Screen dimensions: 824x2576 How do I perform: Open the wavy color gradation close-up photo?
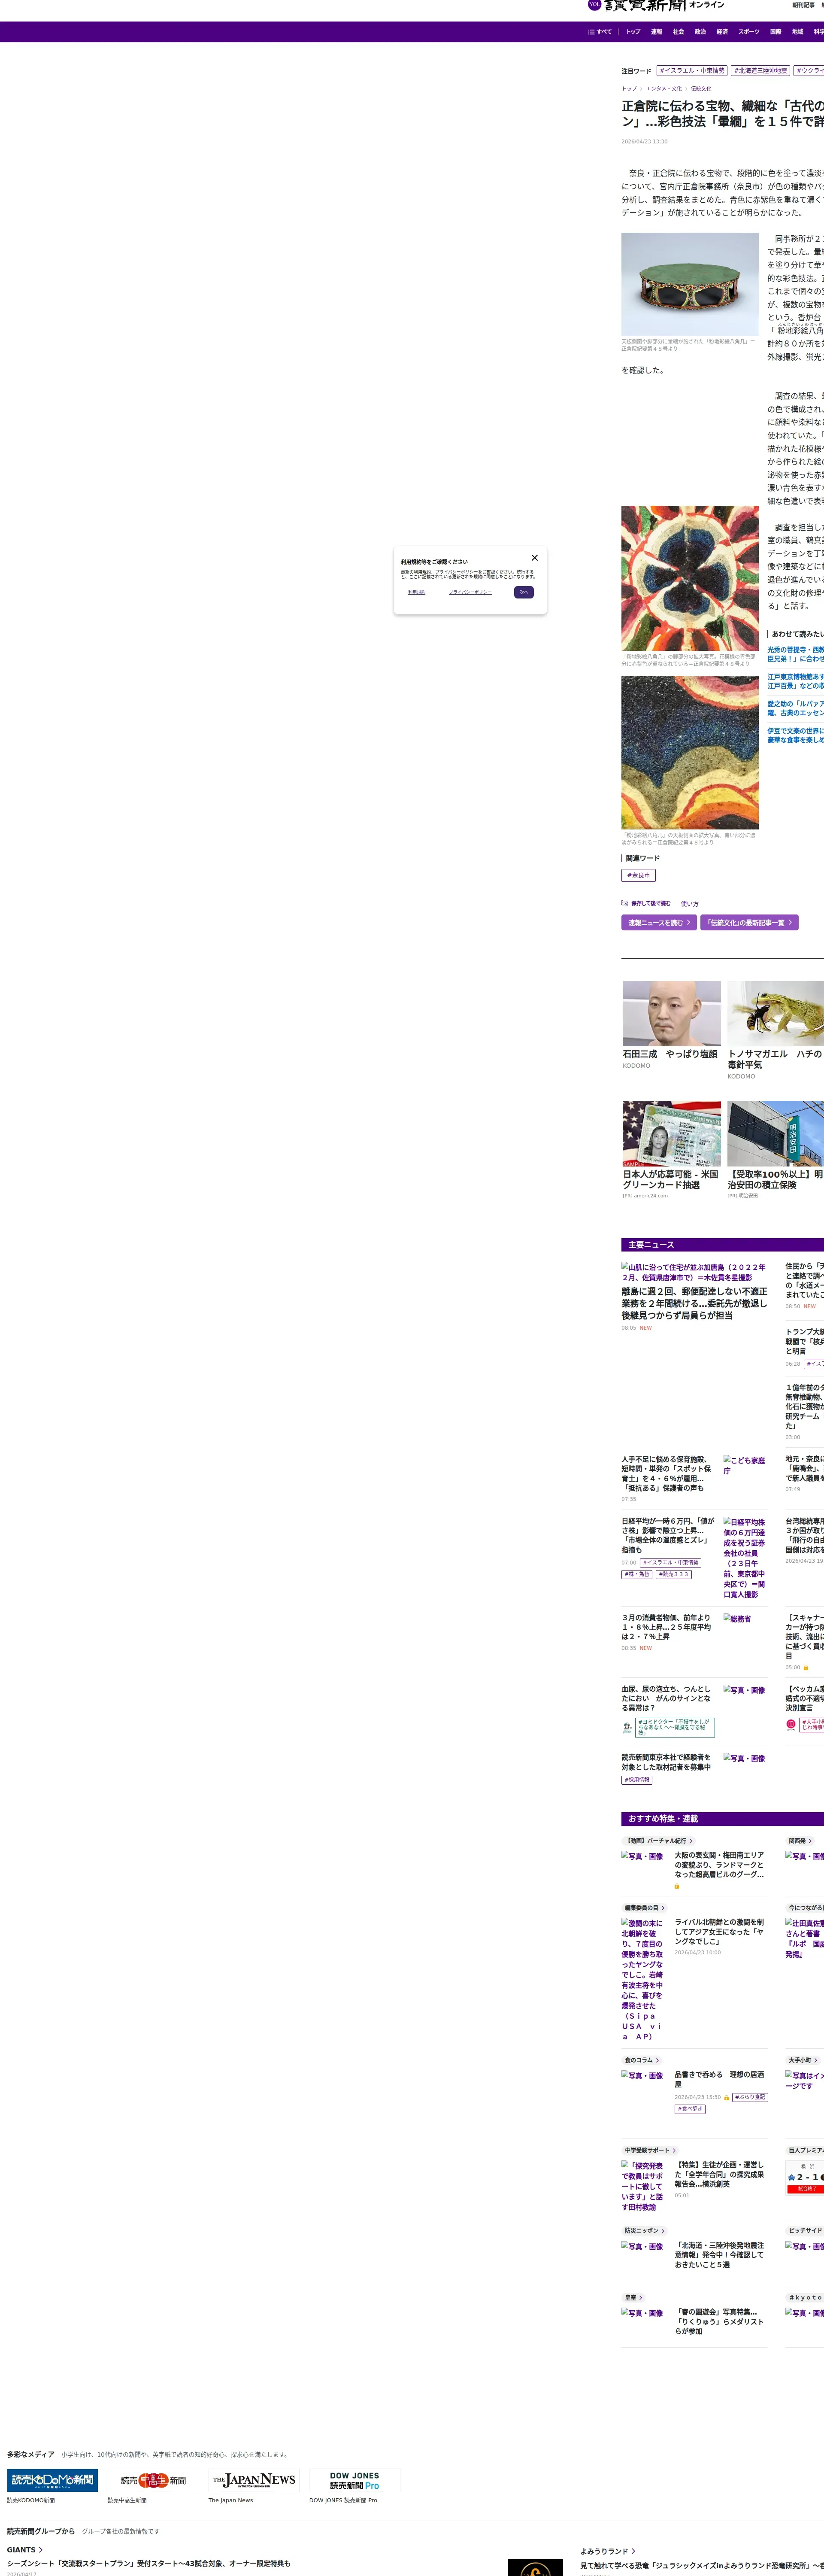pos(690,753)
